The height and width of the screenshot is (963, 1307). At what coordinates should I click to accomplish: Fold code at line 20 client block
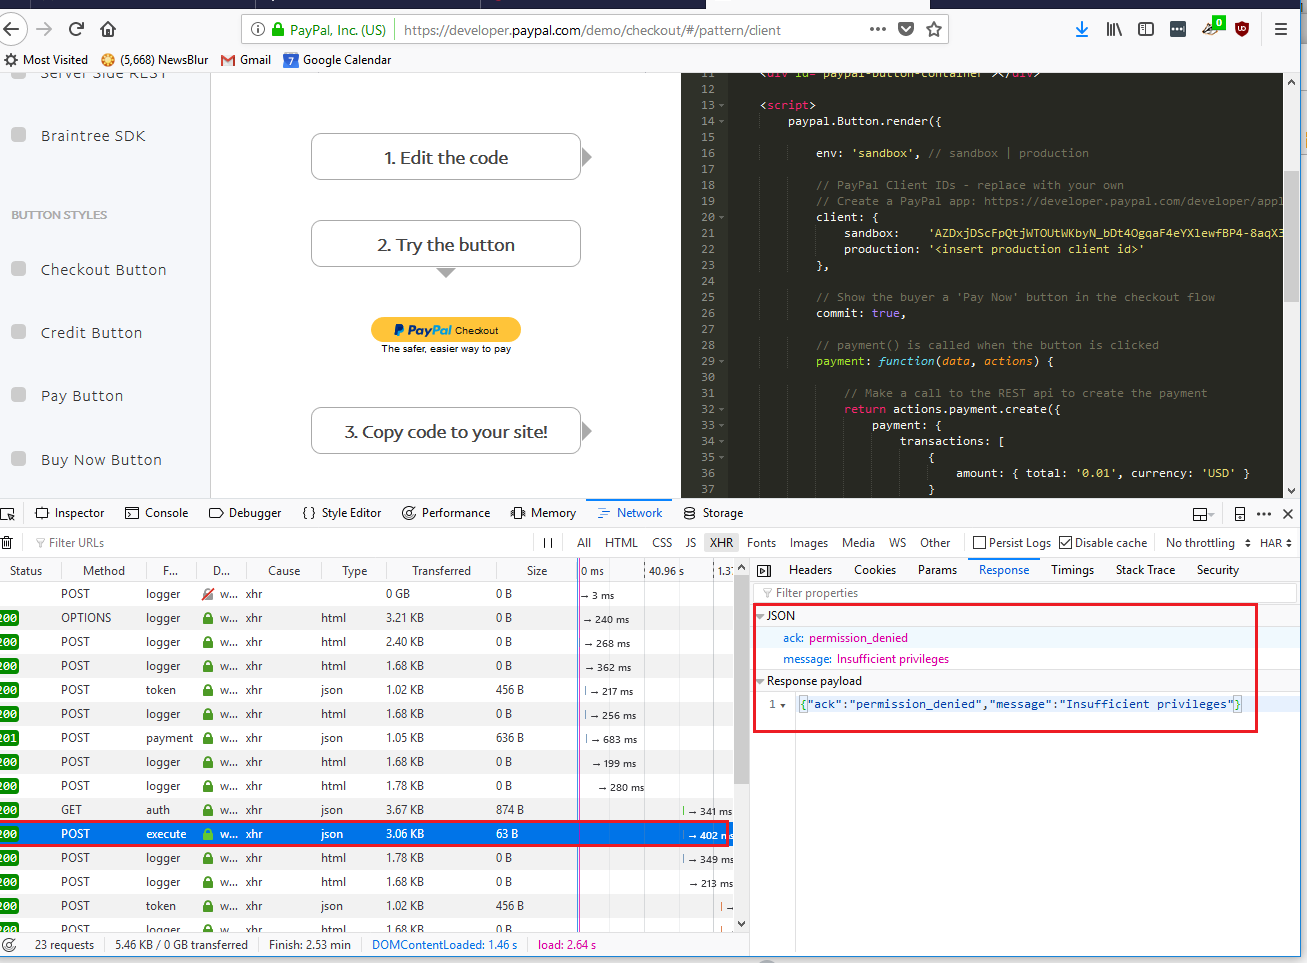click(x=722, y=218)
